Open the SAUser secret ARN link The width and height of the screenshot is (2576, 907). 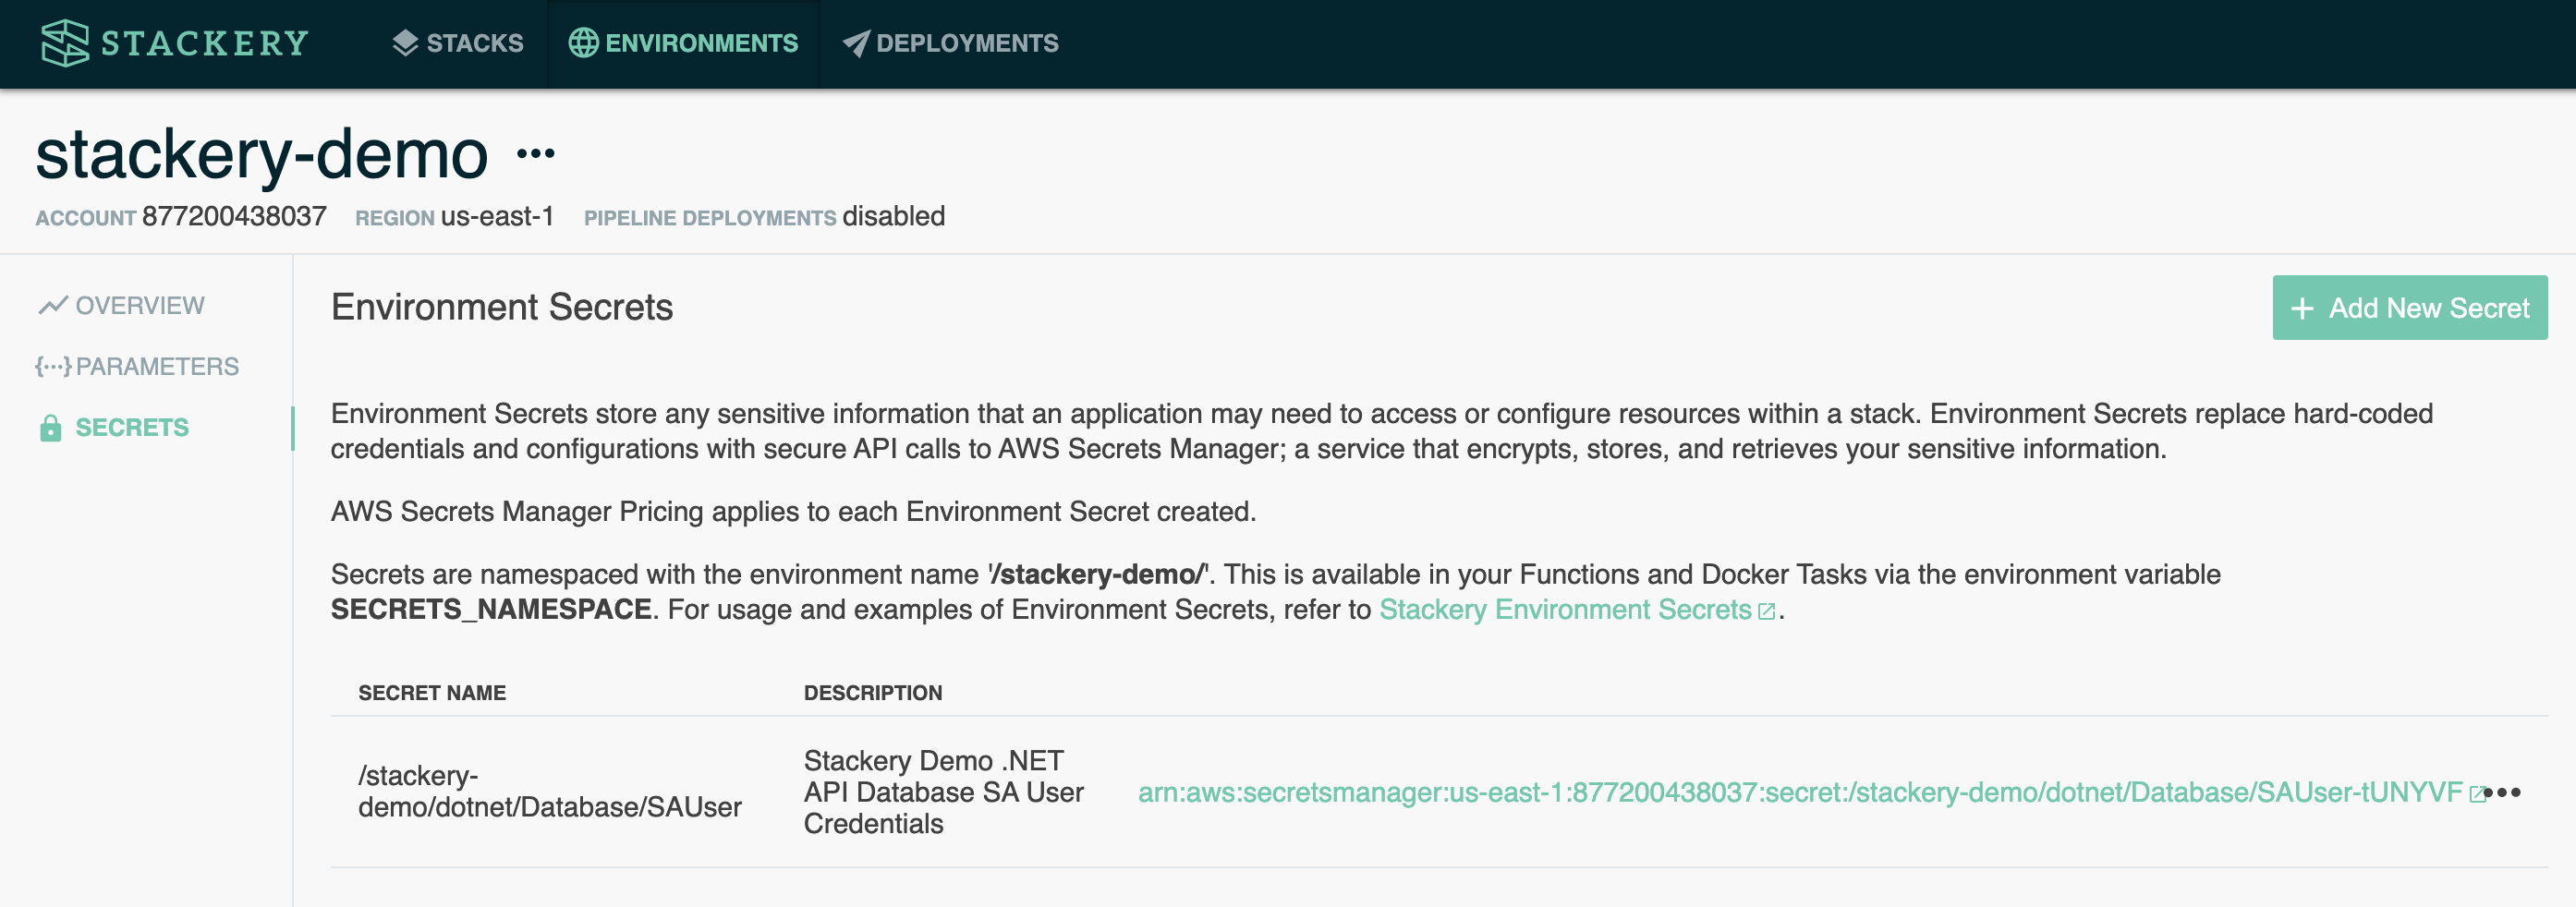click(x=1800, y=792)
